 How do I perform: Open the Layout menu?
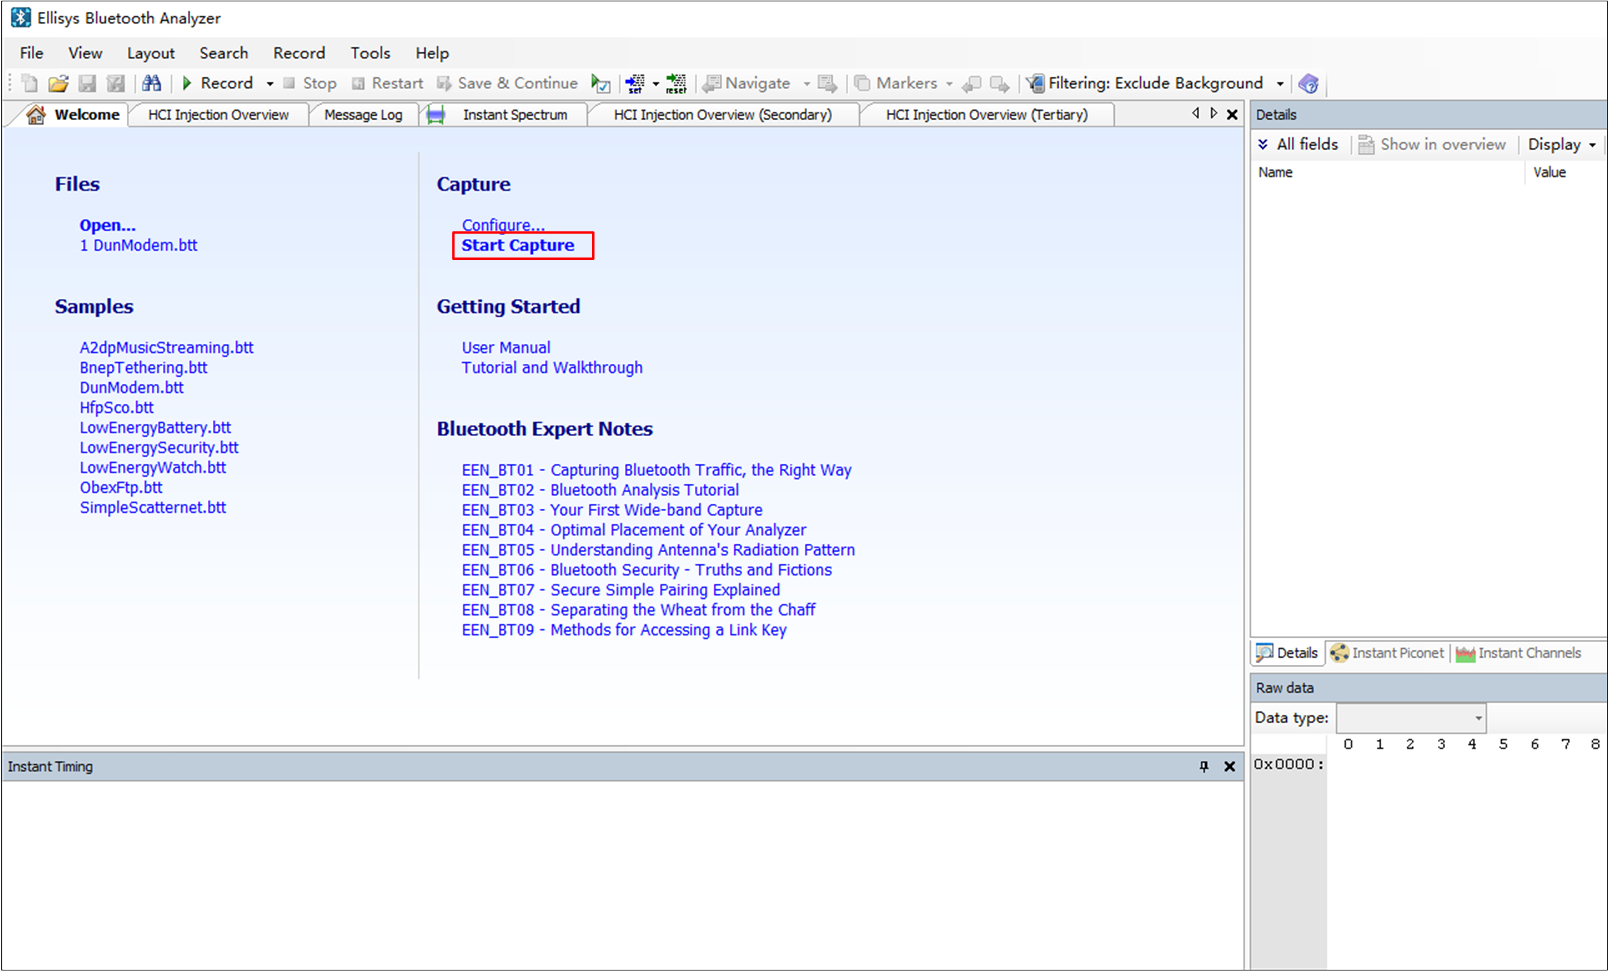(x=151, y=53)
